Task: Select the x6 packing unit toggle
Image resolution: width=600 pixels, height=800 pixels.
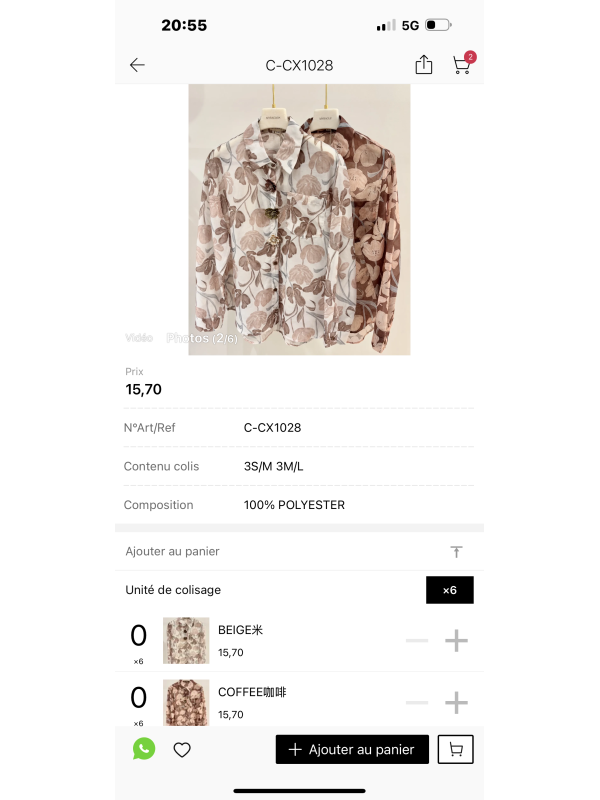Action: pos(449,590)
